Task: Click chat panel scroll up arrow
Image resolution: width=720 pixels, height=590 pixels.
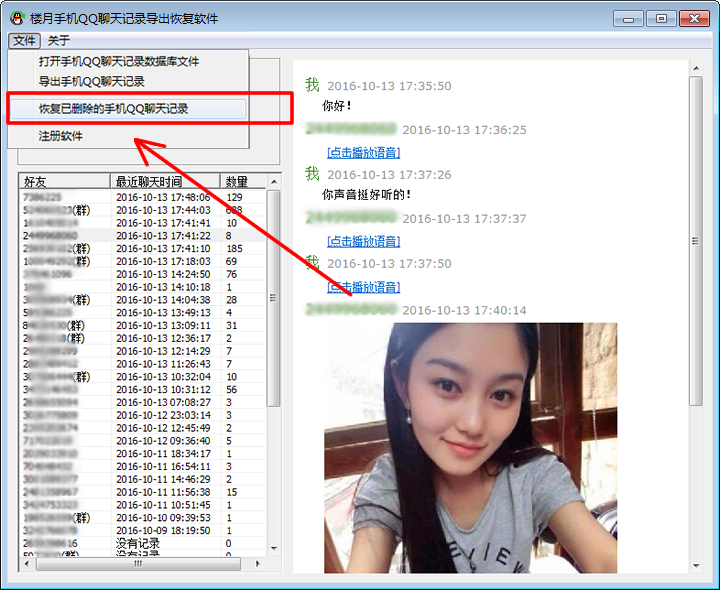Action: click(696, 68)
